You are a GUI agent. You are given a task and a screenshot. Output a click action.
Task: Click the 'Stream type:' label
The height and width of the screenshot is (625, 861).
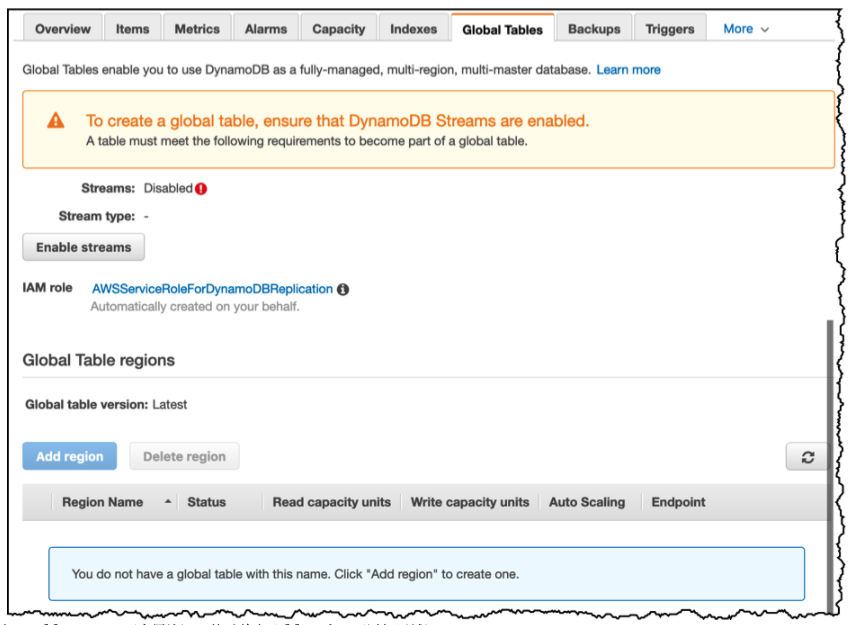(97, 216)
